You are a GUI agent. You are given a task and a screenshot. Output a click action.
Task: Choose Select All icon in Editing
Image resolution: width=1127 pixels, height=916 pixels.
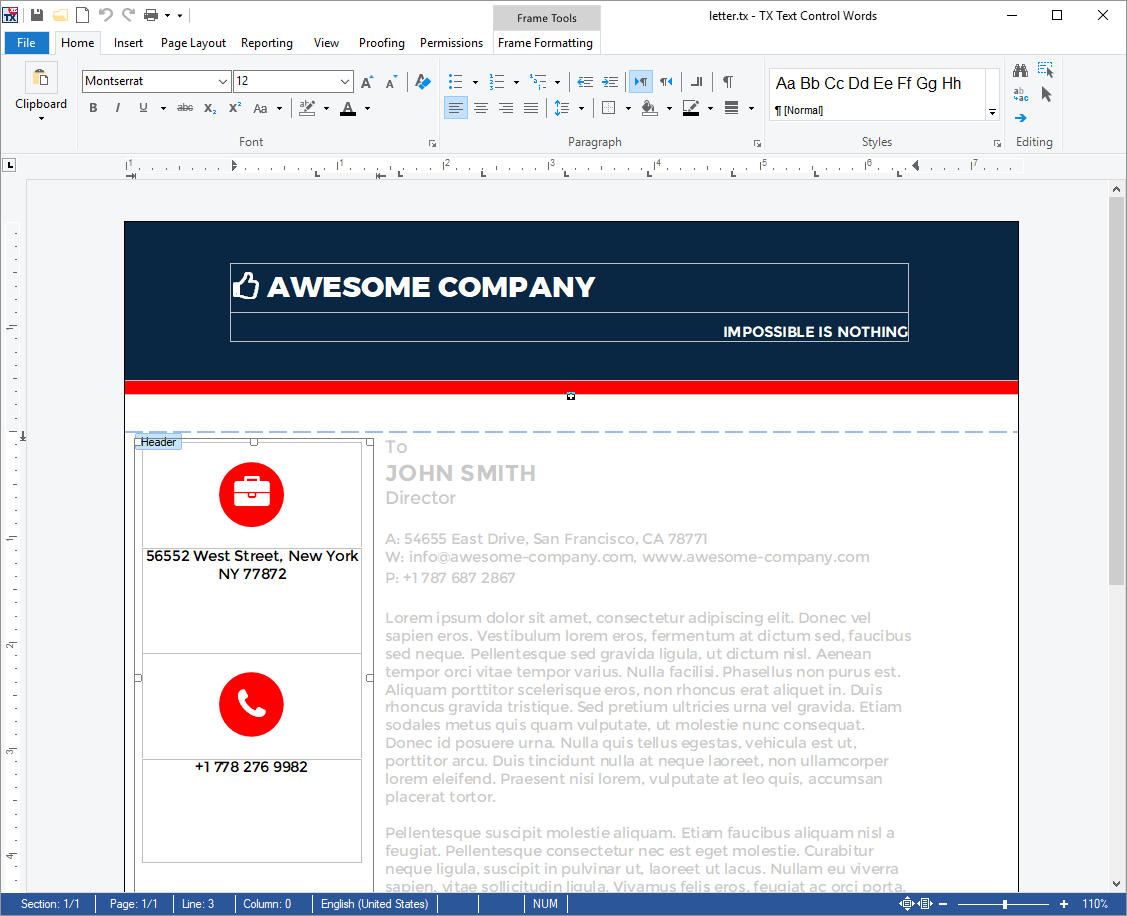(x=1046, y=70)
